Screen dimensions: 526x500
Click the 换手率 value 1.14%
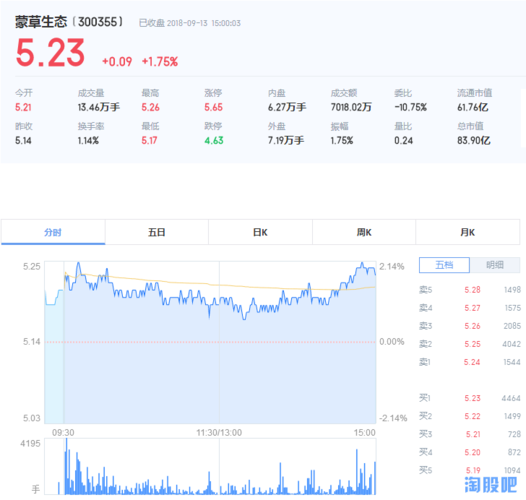[x=88, y=140]
